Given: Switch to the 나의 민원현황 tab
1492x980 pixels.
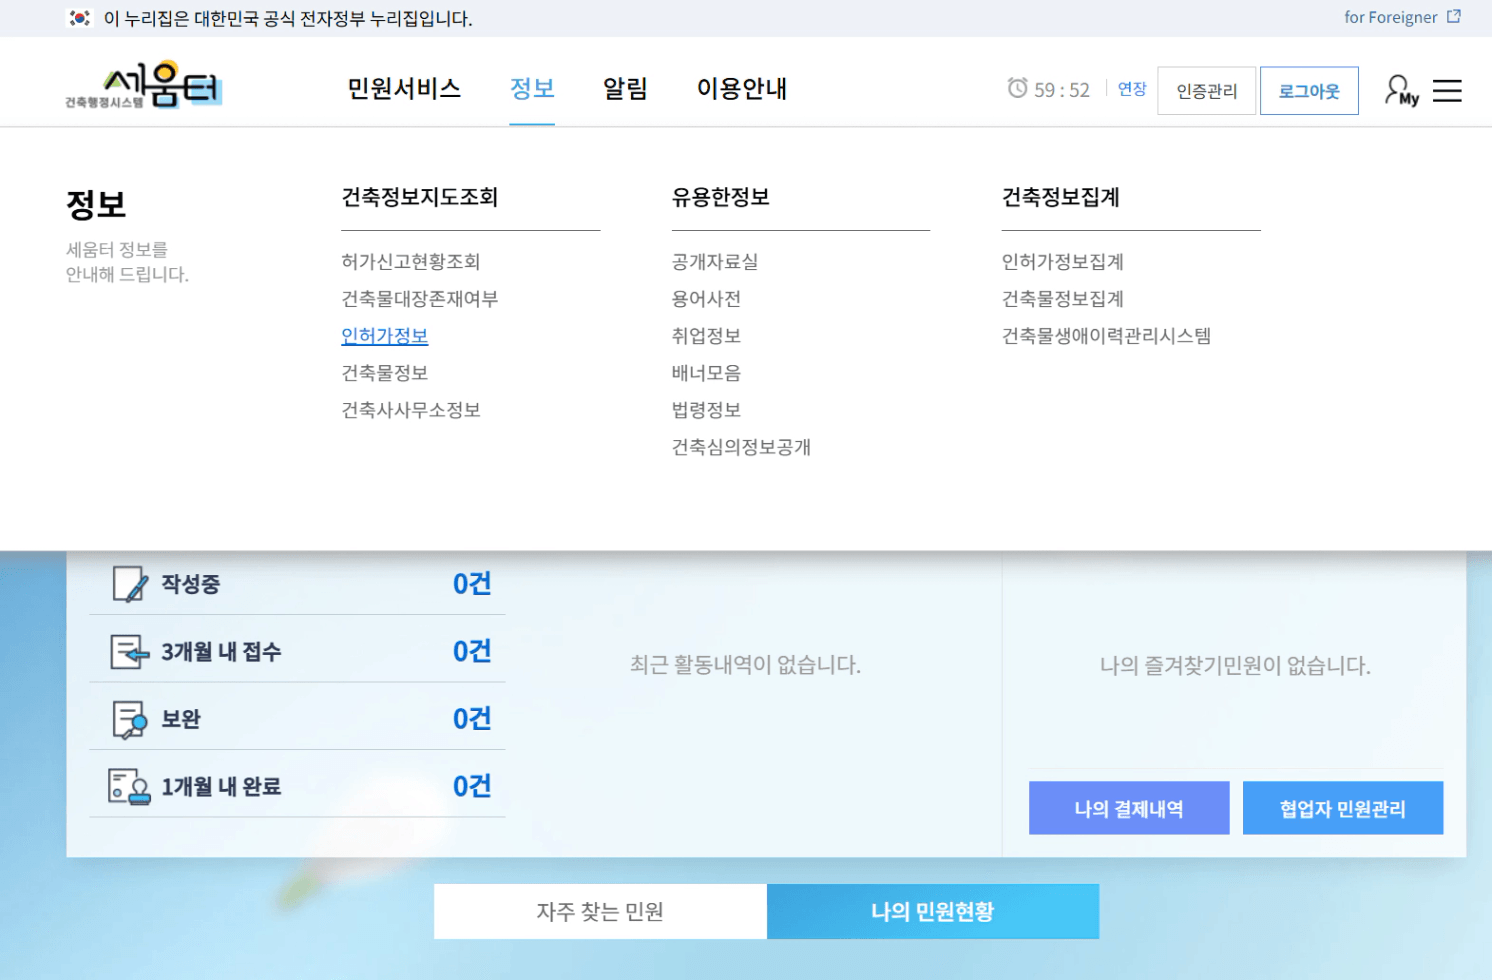Looking at the screenshot, I should click(x=933, y=911).
